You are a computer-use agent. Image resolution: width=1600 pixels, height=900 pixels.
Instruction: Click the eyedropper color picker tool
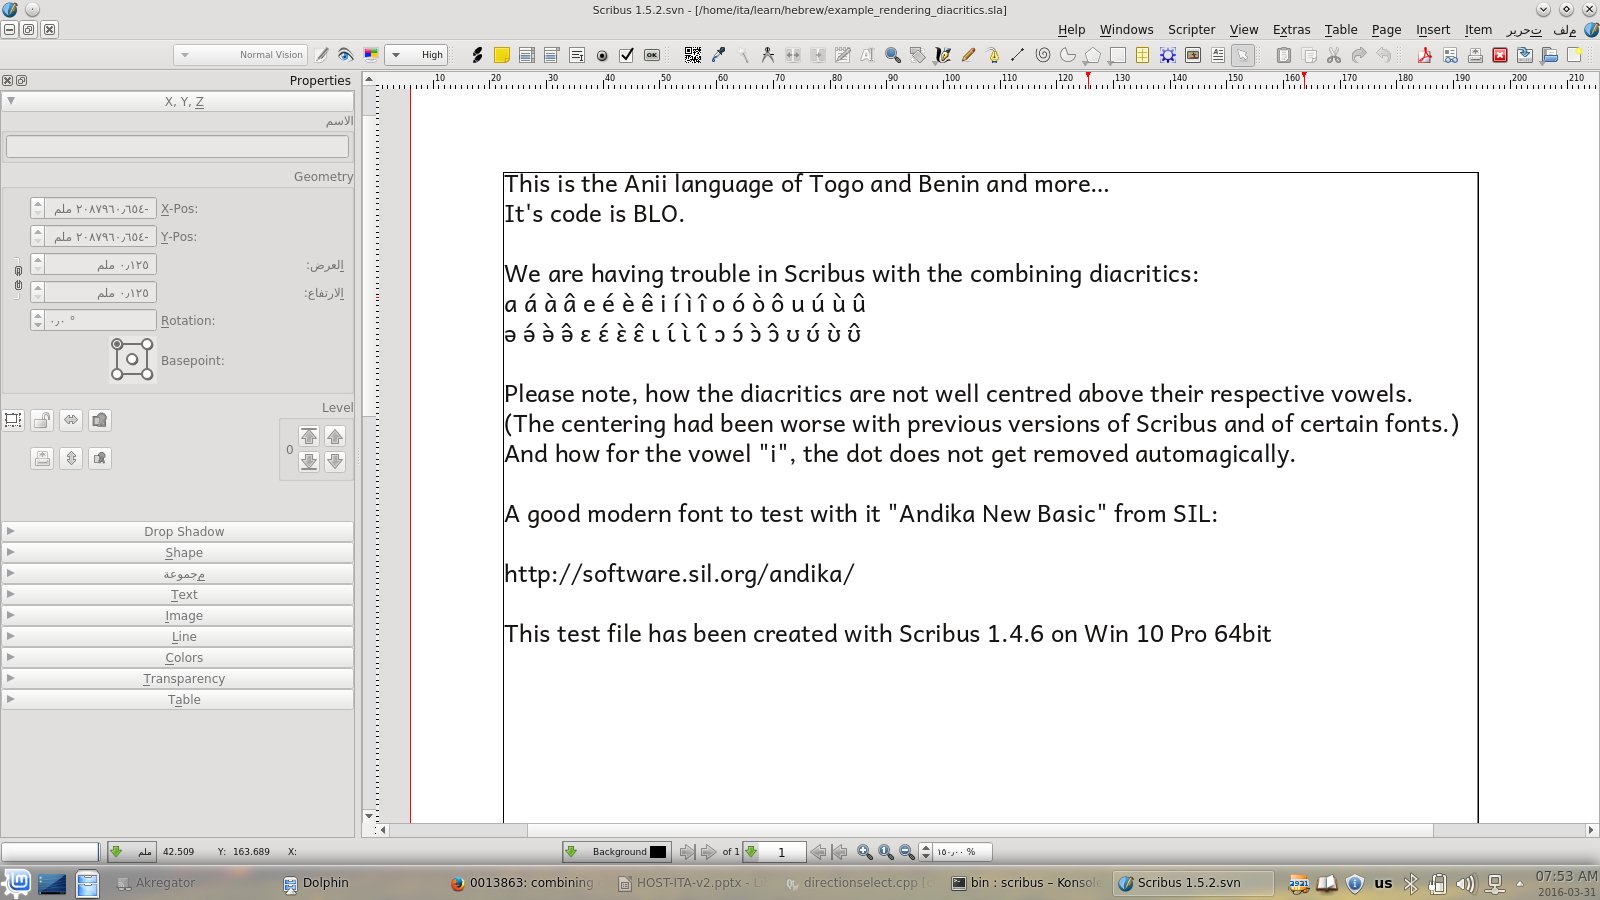click(718, 55)
